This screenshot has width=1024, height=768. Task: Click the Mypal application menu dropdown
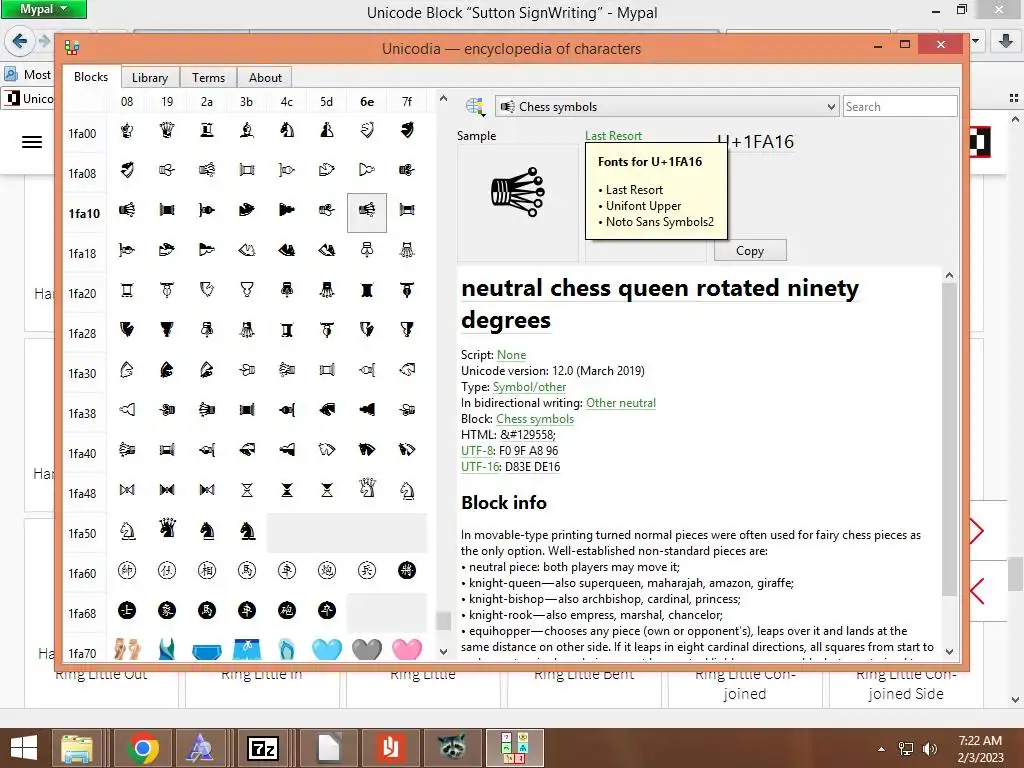tap(43, 9)
